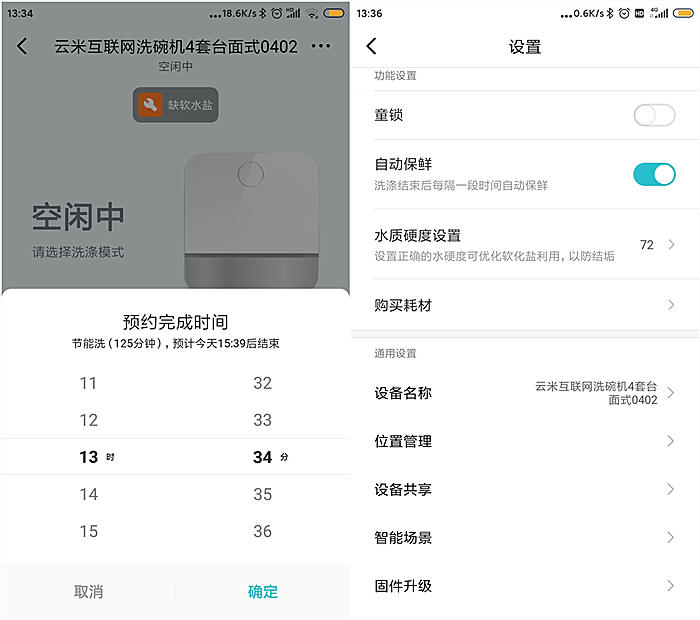Viewport: 700px width, 620px height.
Task: Go back from the 设置 settings page
Action: tap(371, 46)
